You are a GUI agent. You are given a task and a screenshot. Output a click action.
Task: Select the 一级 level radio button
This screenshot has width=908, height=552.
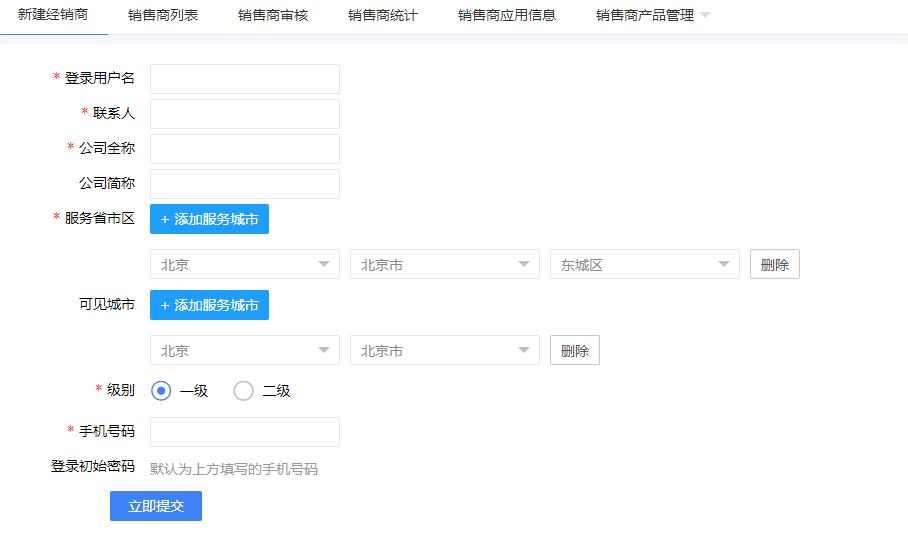point(161,391)
